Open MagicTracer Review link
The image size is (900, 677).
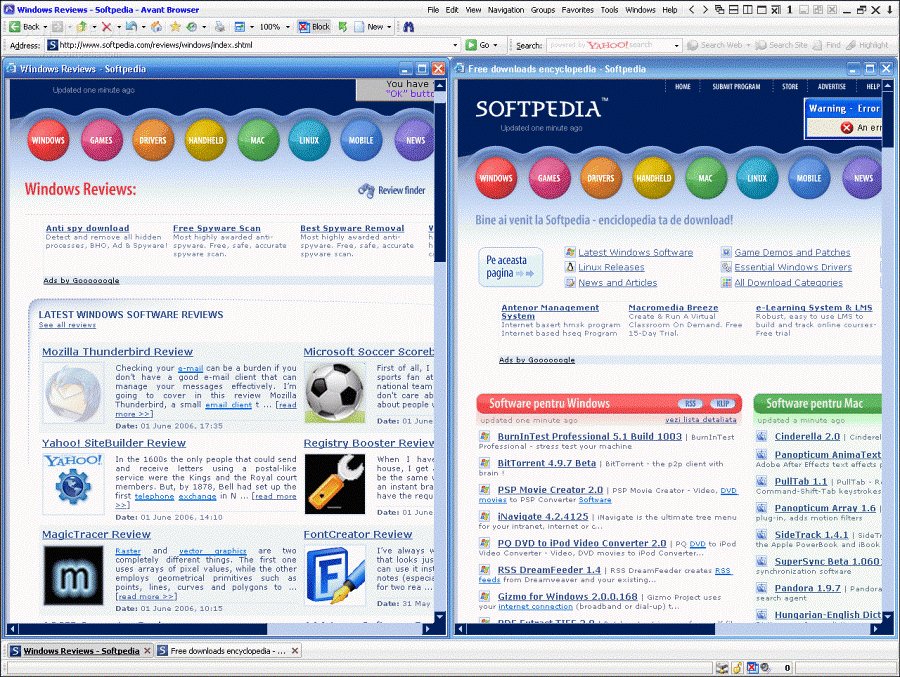click(x=96, y=534)
